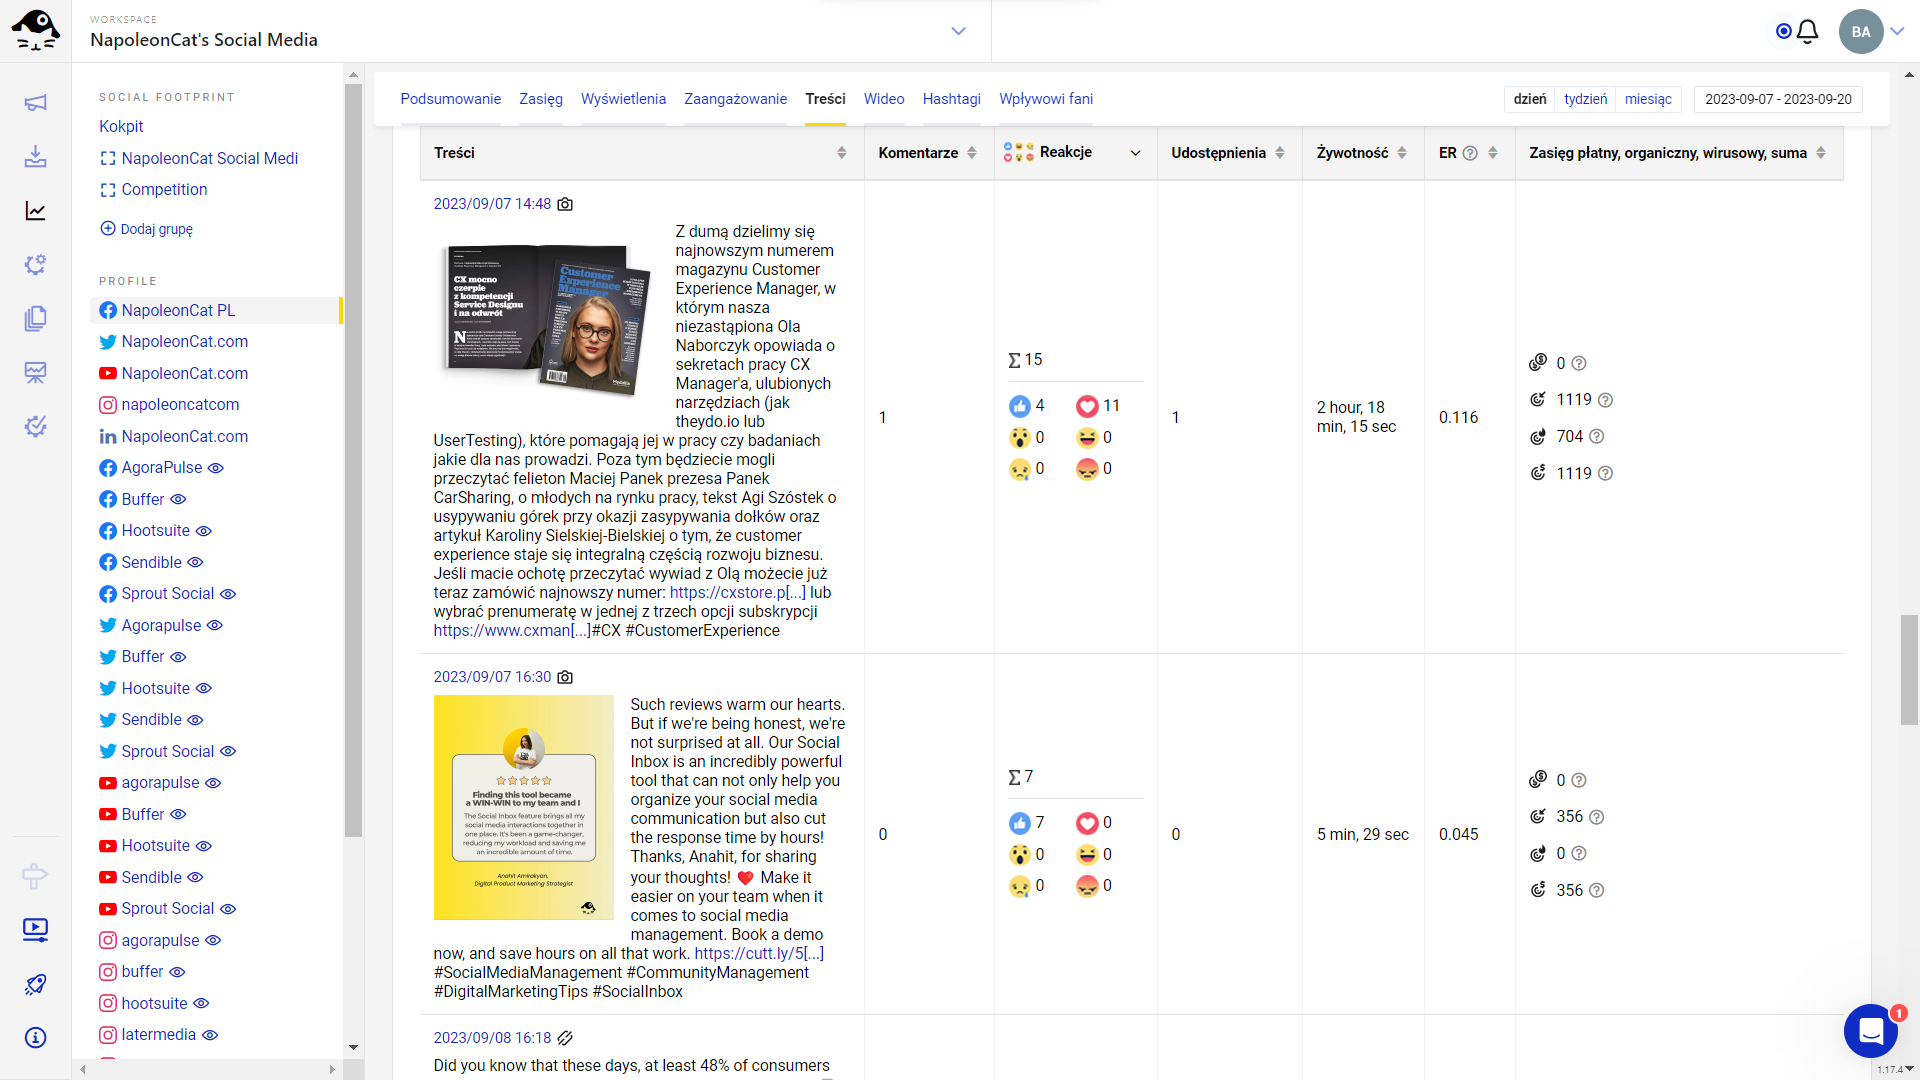Click the main page scrollbar thumb

[x=1909, y=670]
